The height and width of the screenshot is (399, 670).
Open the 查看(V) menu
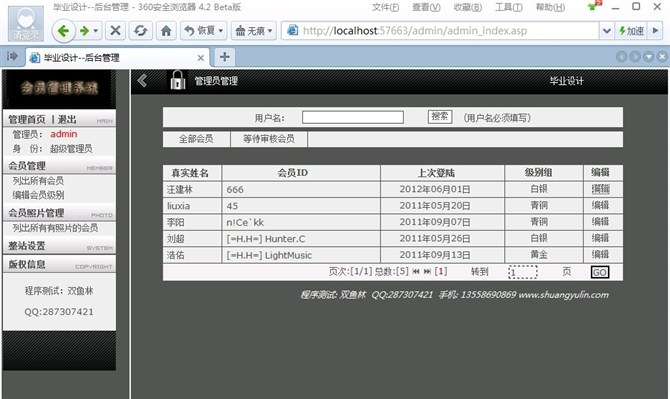426,7
